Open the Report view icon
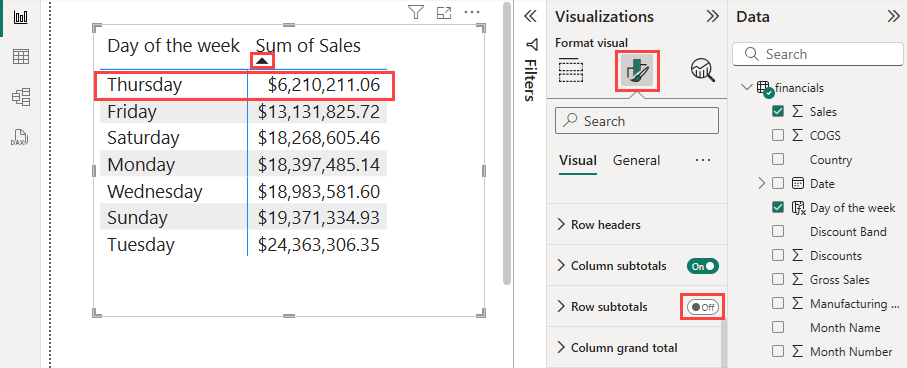907x368 pixels. click(21, 16)
